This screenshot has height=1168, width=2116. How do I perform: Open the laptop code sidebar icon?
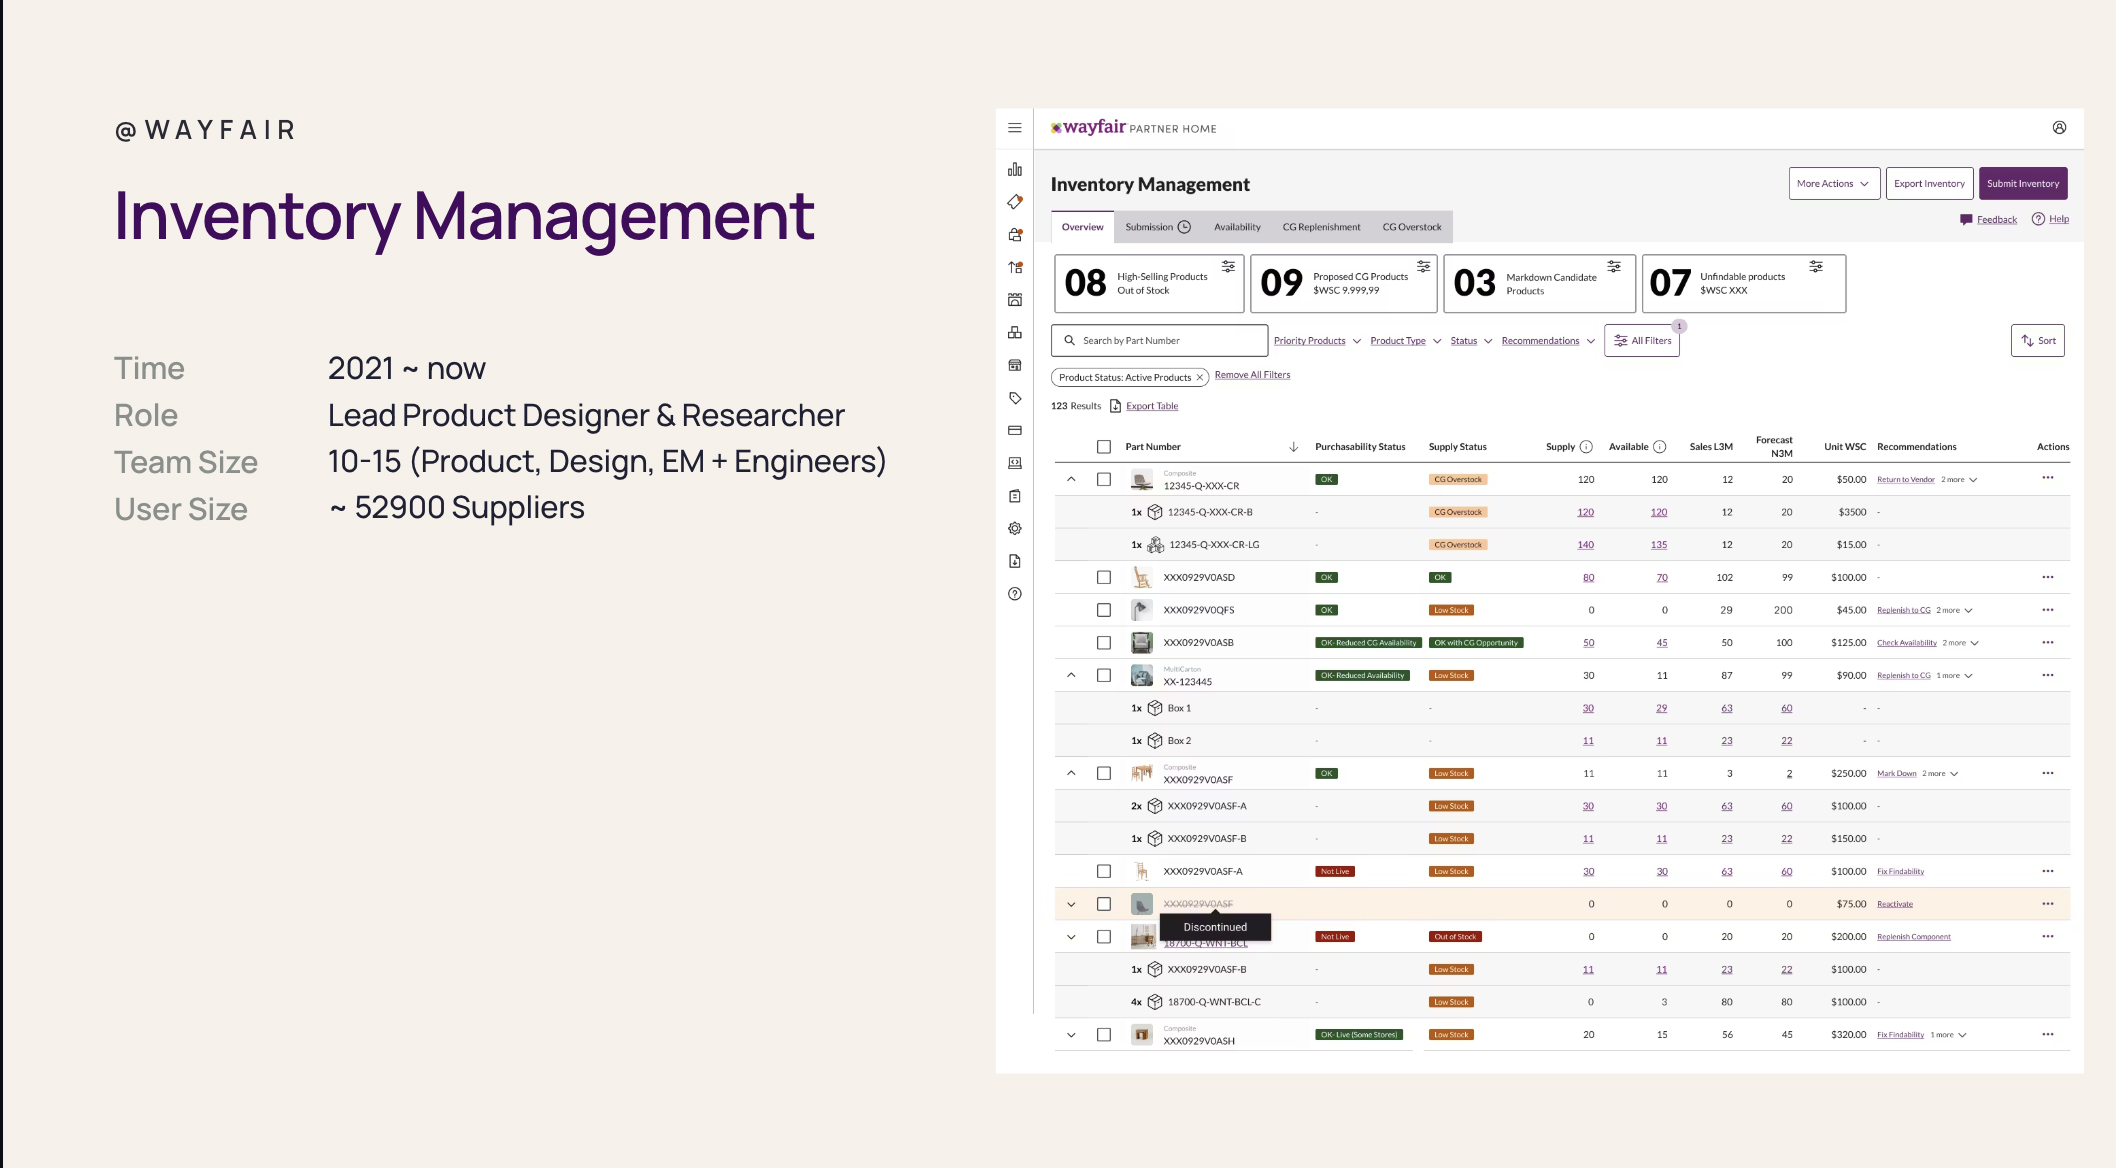1015,463
